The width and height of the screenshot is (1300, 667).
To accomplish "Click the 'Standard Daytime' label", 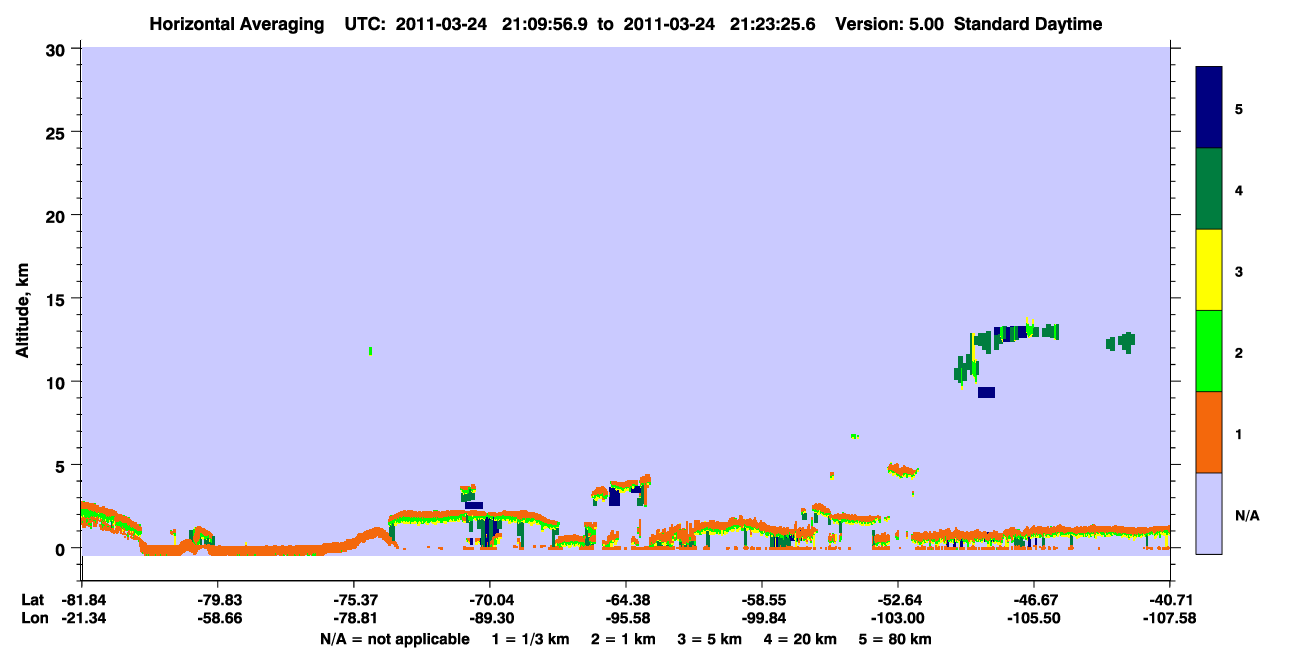I will pyautogui.click(x=1028, y=24).
